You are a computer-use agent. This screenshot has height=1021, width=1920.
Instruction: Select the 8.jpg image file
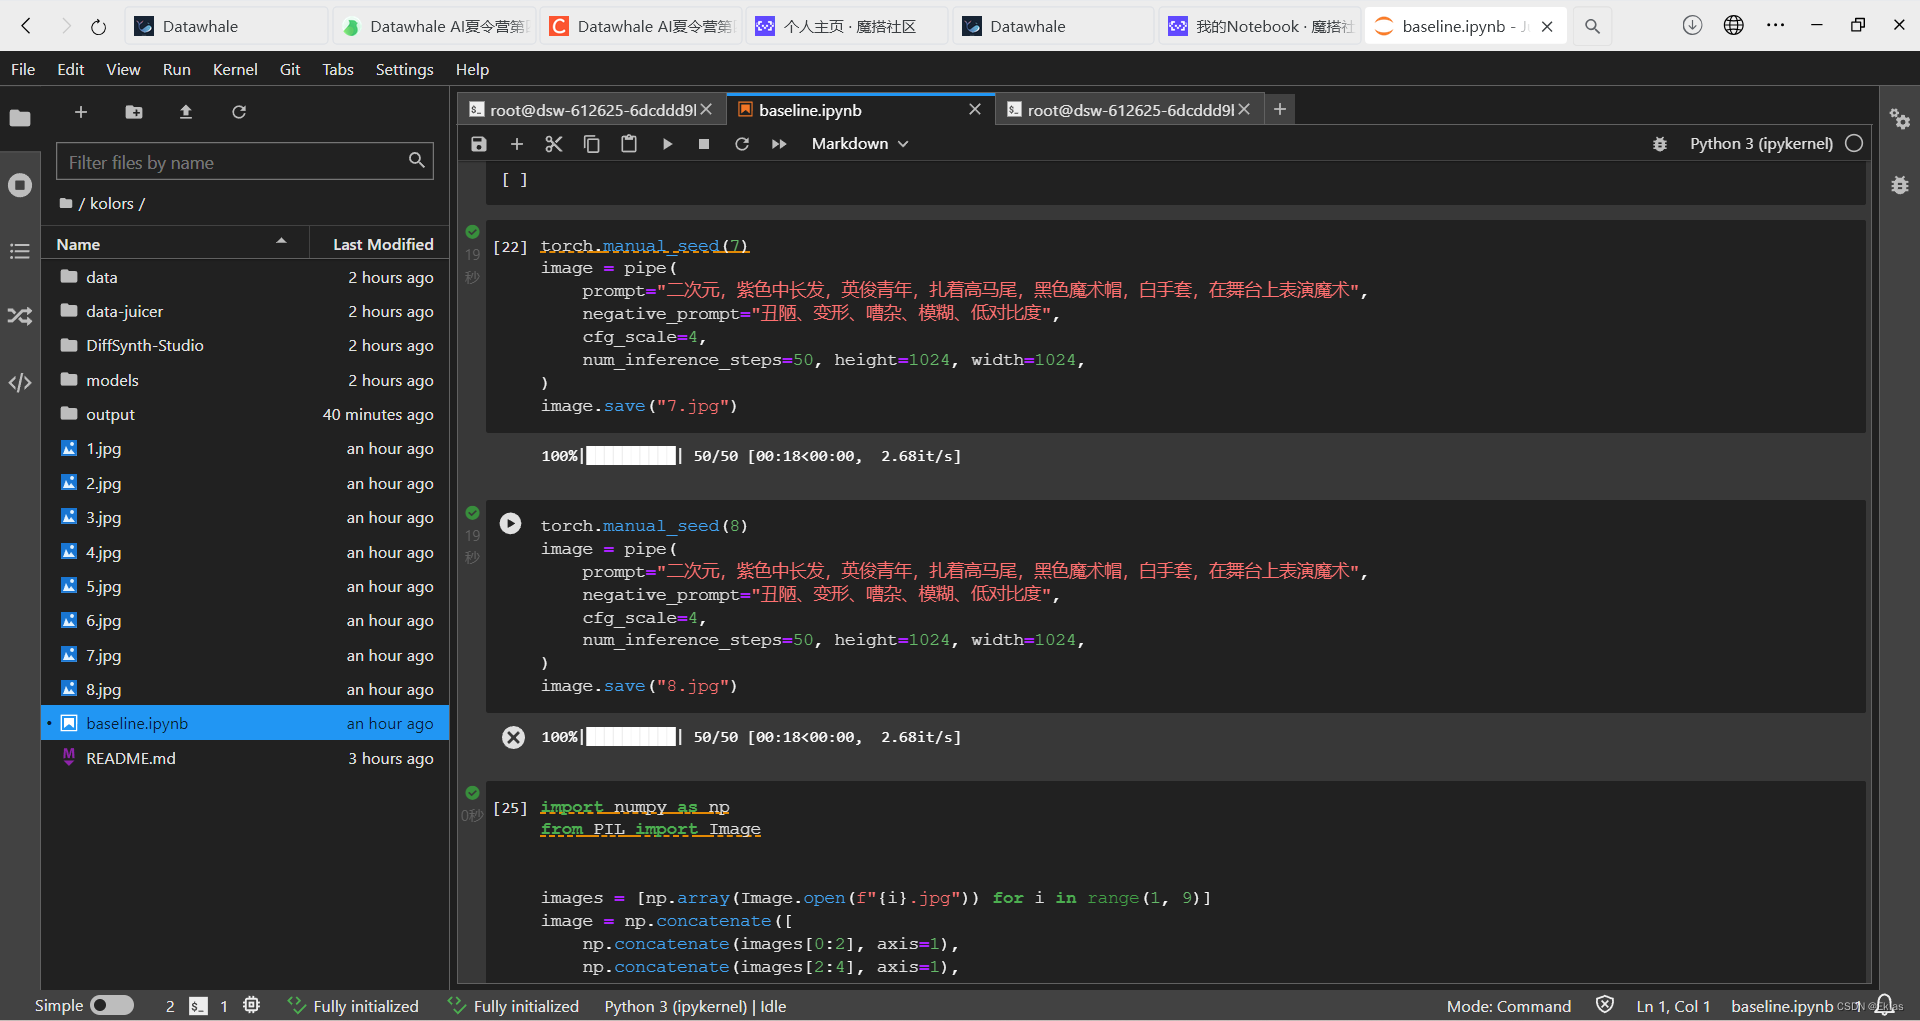(245, 689)
